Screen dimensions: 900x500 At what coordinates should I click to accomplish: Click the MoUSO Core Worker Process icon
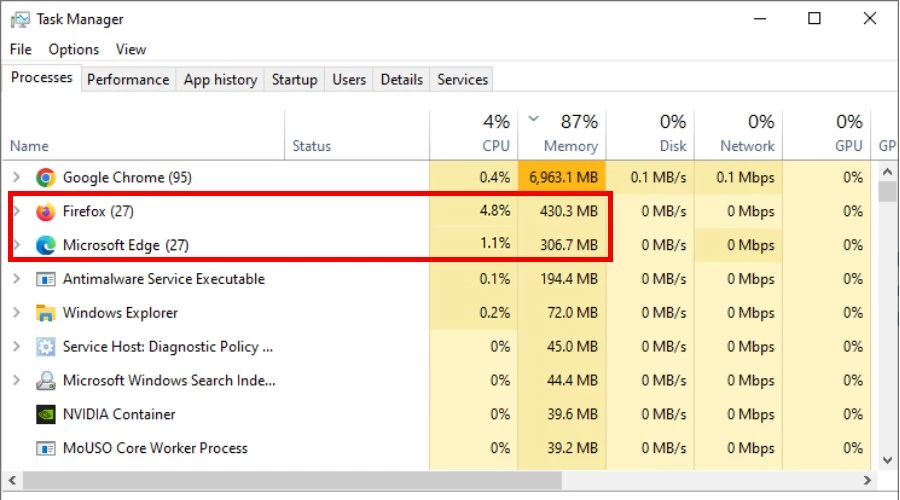tap(45, 448)
